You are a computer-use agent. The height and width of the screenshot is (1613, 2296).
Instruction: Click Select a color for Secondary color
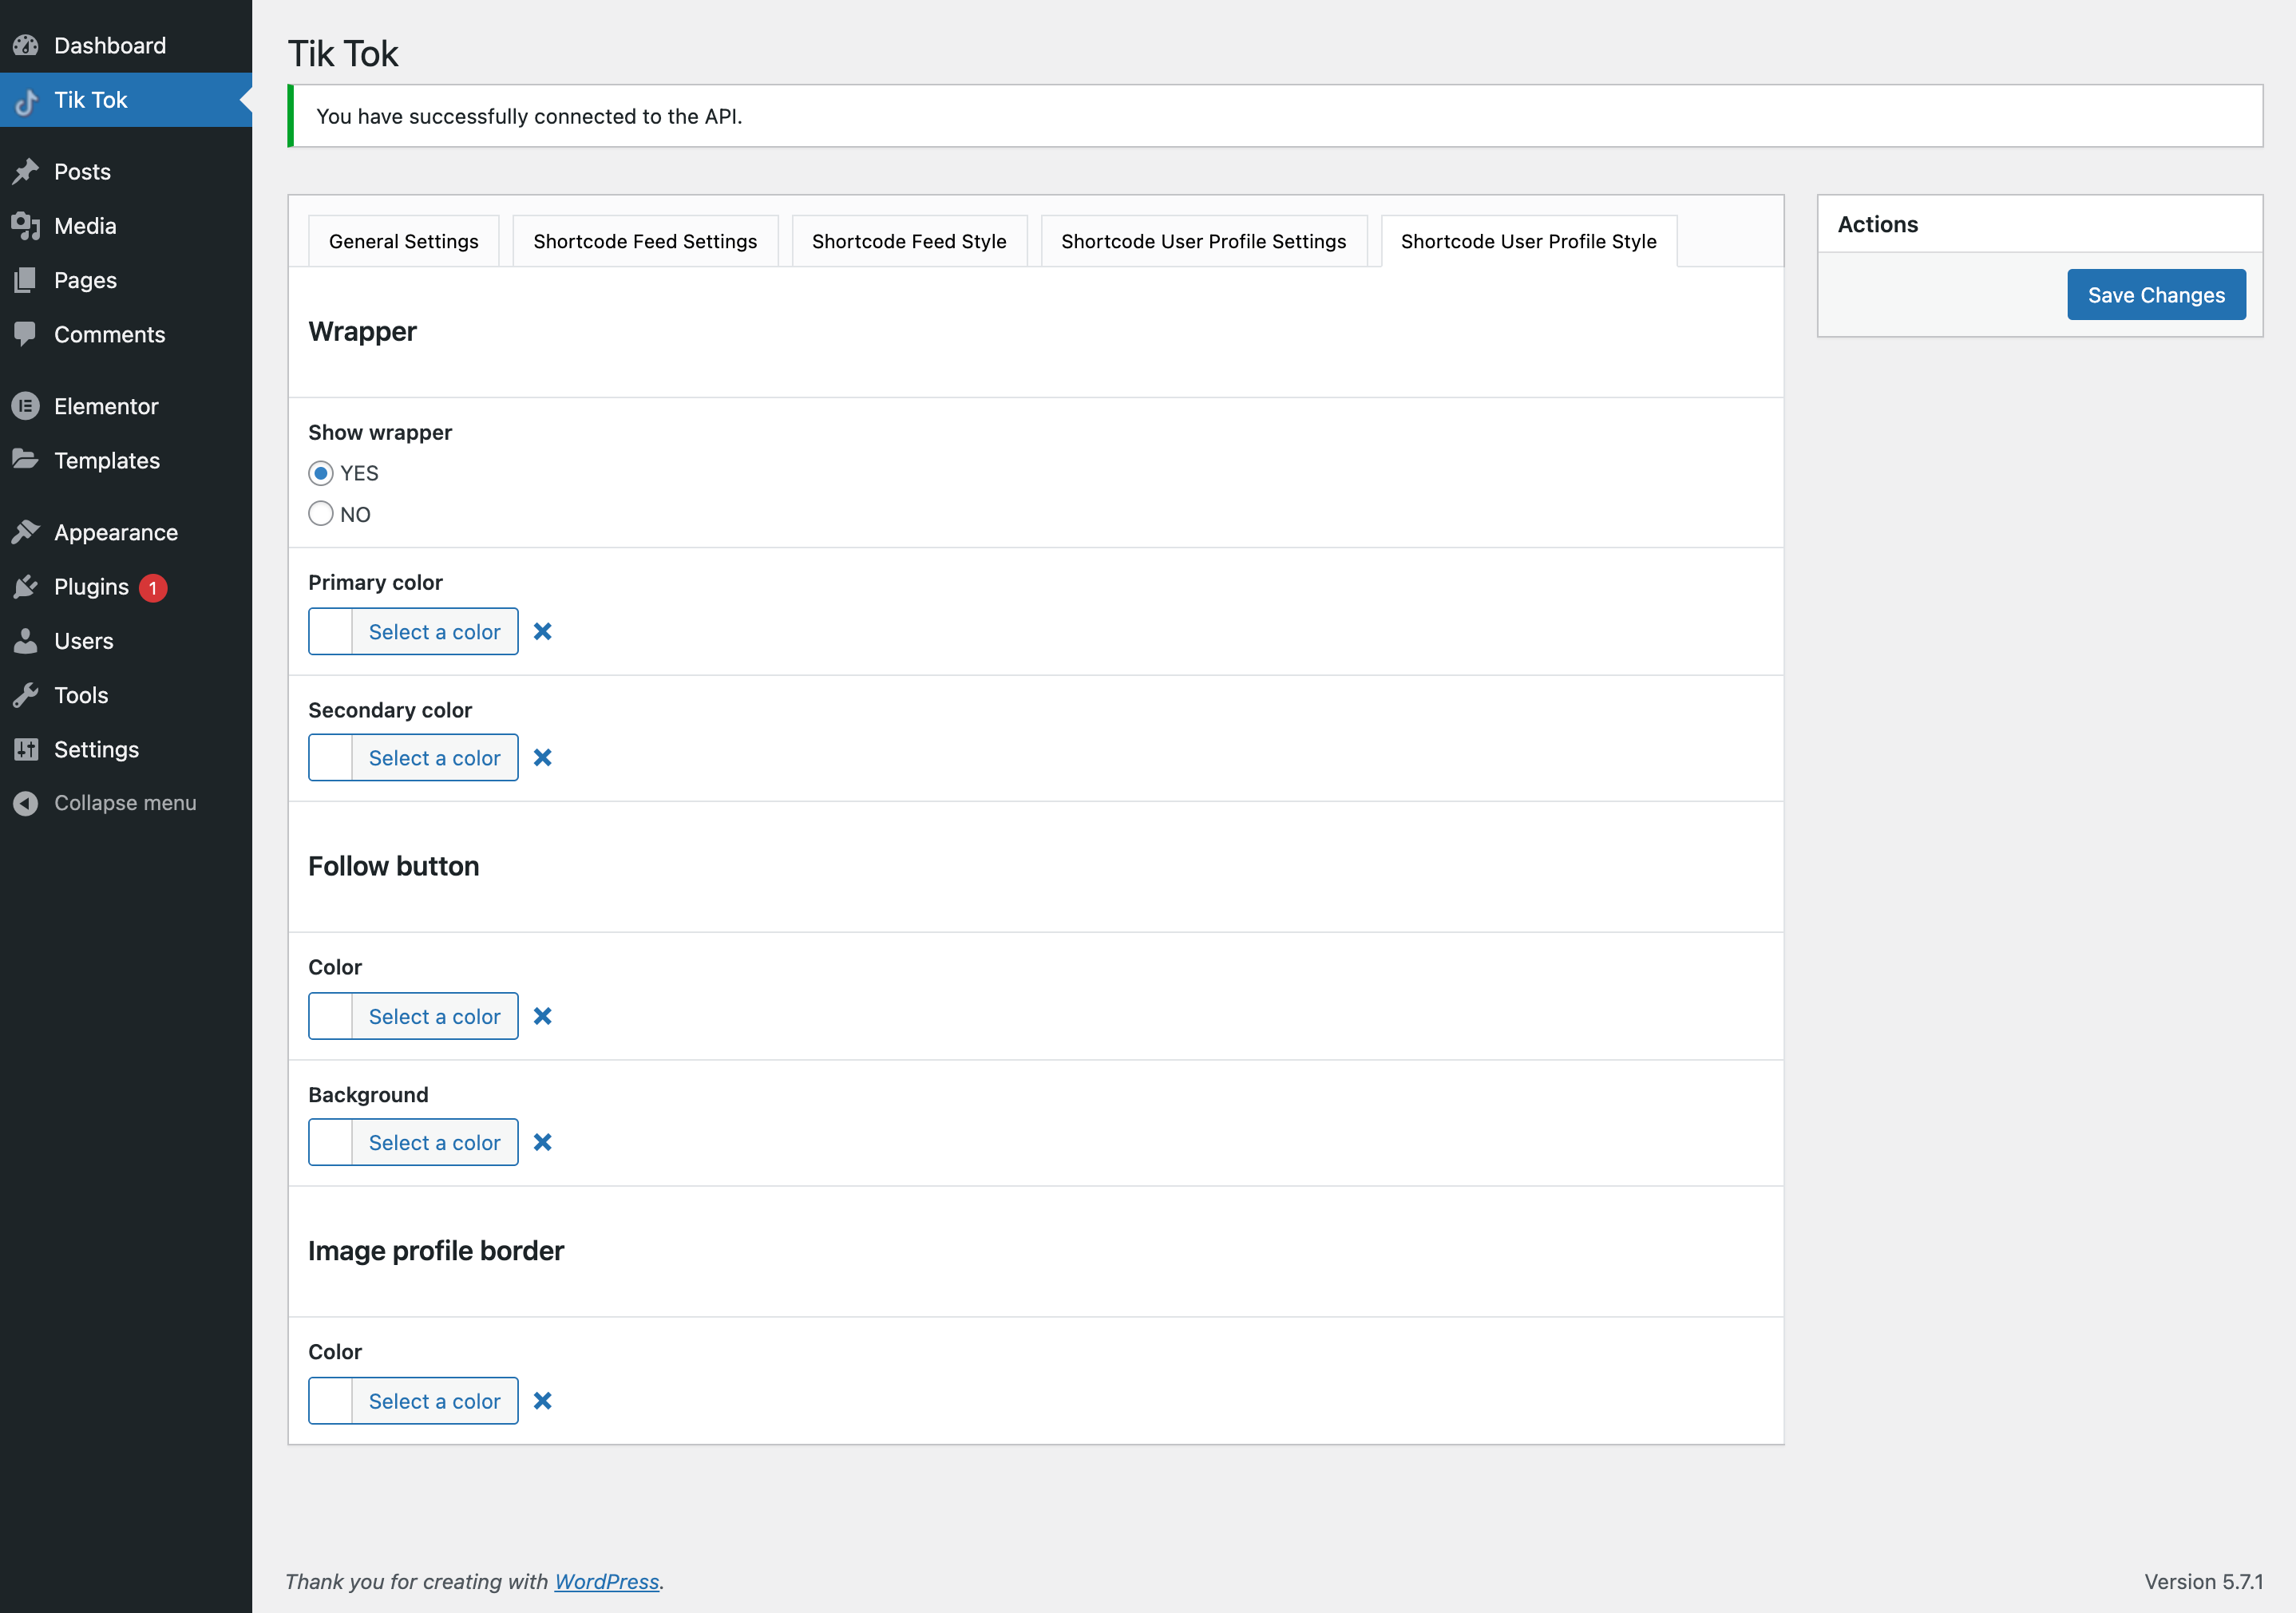tap(435, 757)
